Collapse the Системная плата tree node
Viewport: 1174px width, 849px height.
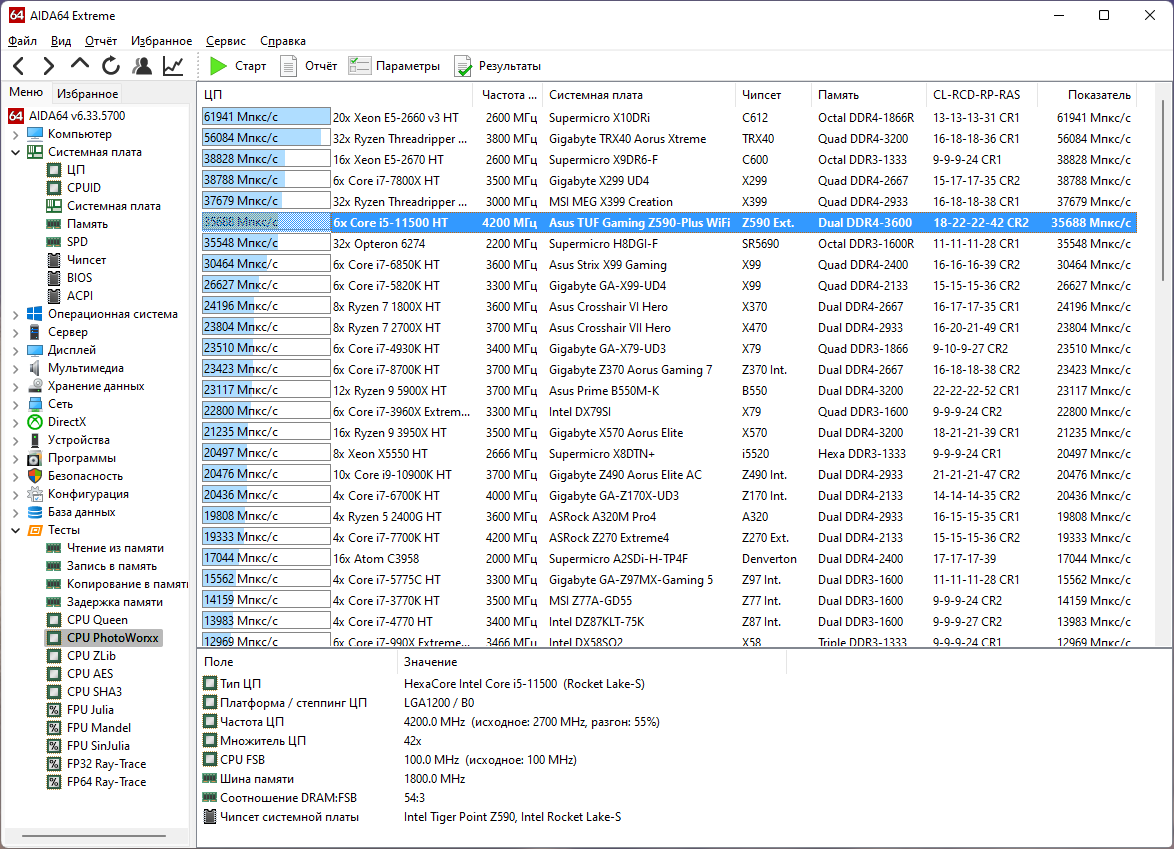(16, 152)
